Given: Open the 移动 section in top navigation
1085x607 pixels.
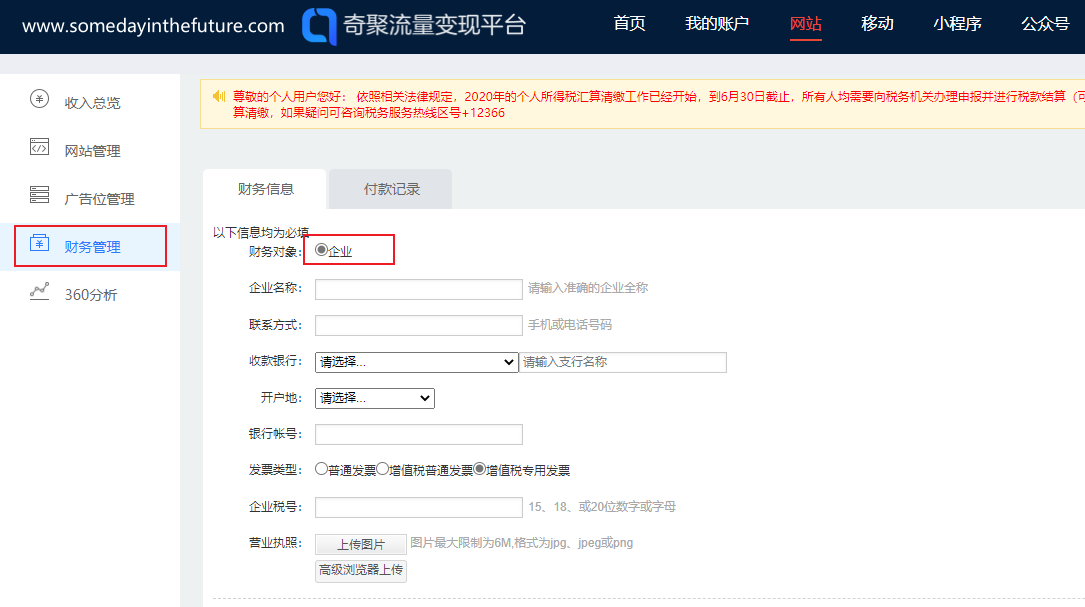Looking at the screenshot, I should point(877,23).
